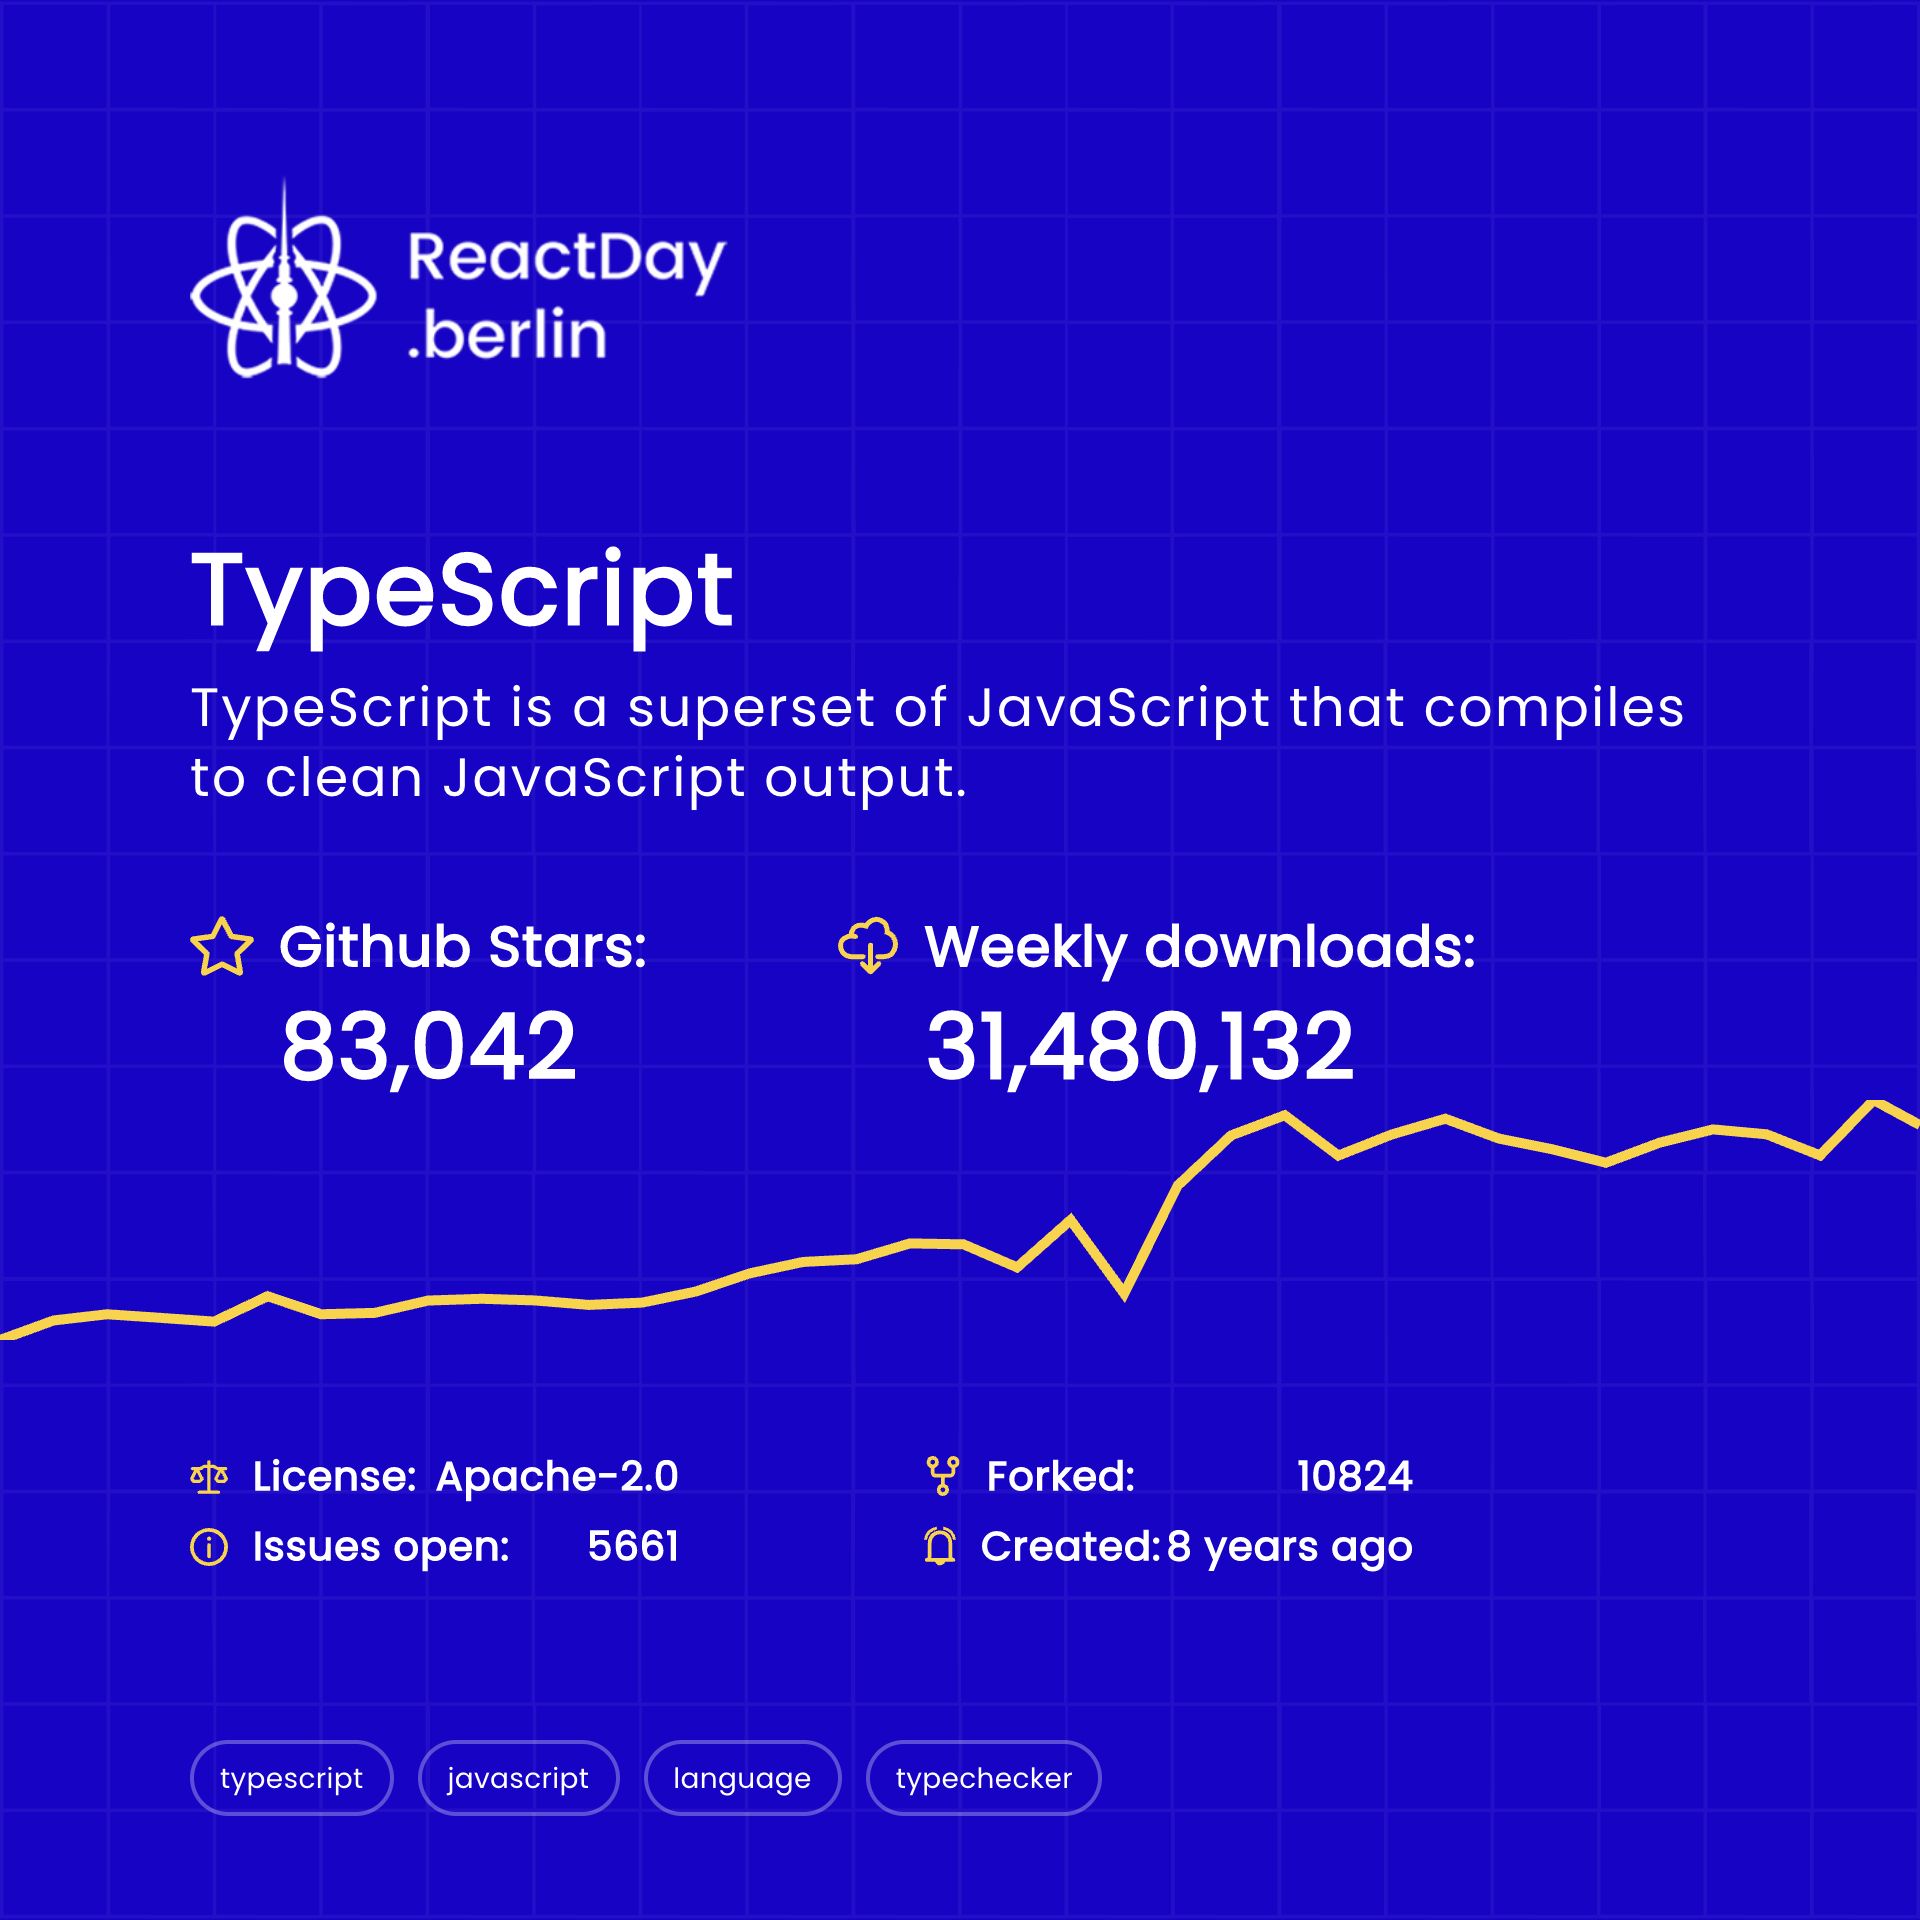The height and width of the screenshot is (1920, 1920).
Task: Click the star icon beside Github Stars
Action: [x=221, y=946]
